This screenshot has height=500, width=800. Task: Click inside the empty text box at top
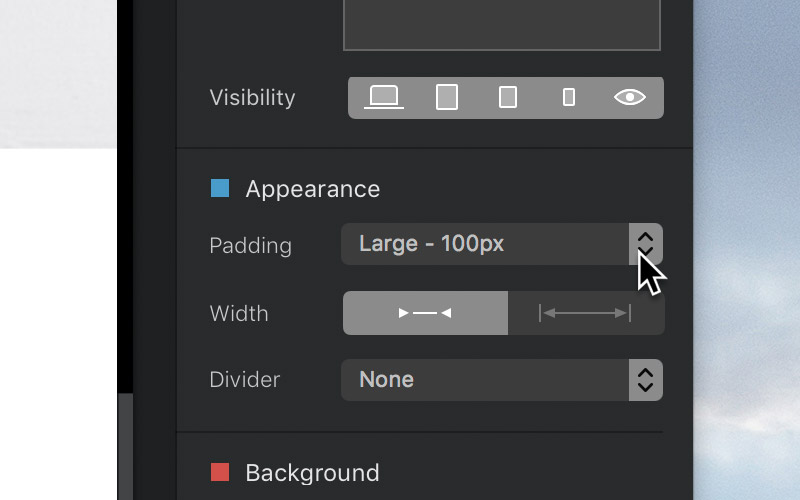pyautogui.click(x=502, y=24)
